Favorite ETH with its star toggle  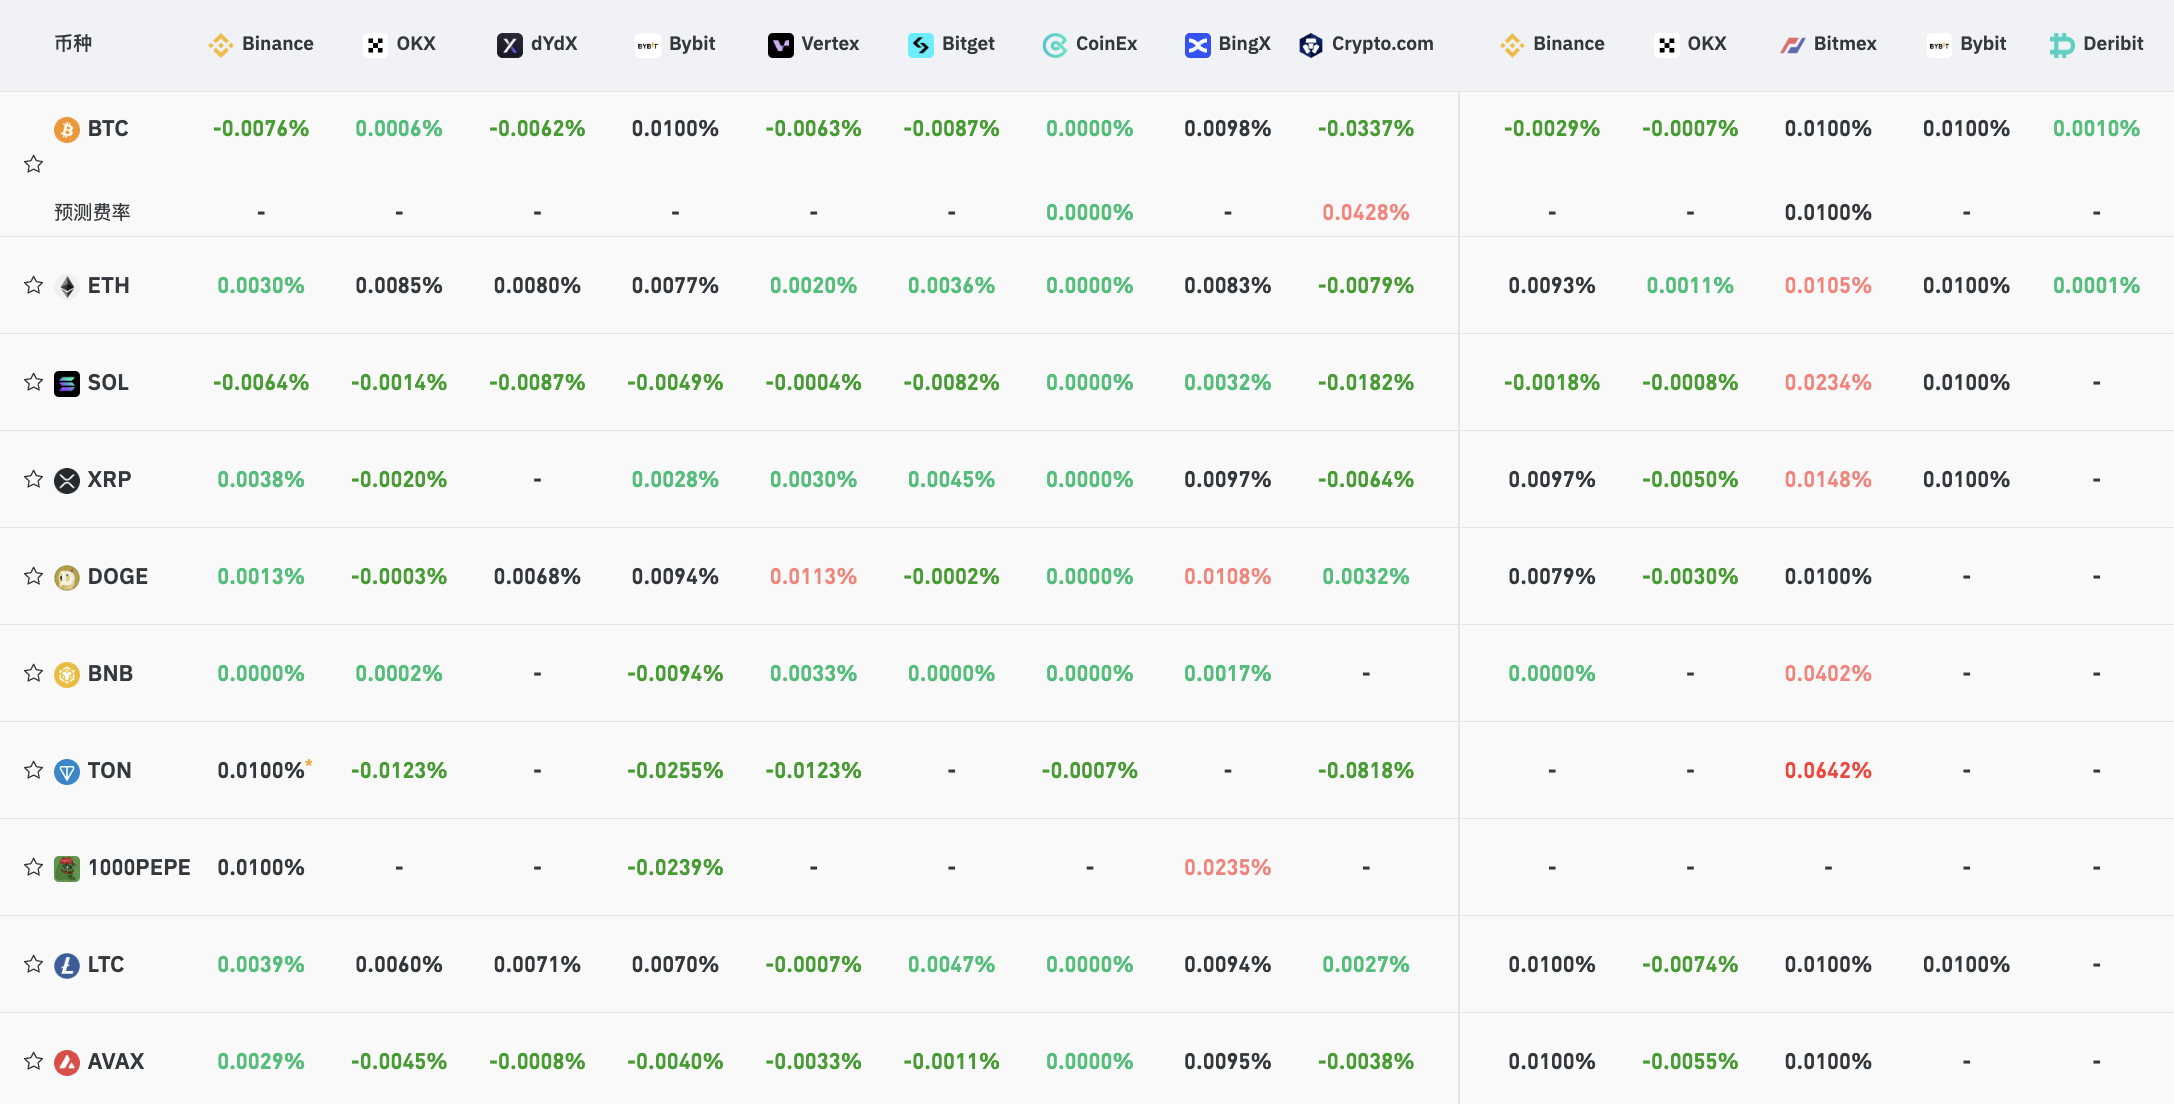(34, 286)
